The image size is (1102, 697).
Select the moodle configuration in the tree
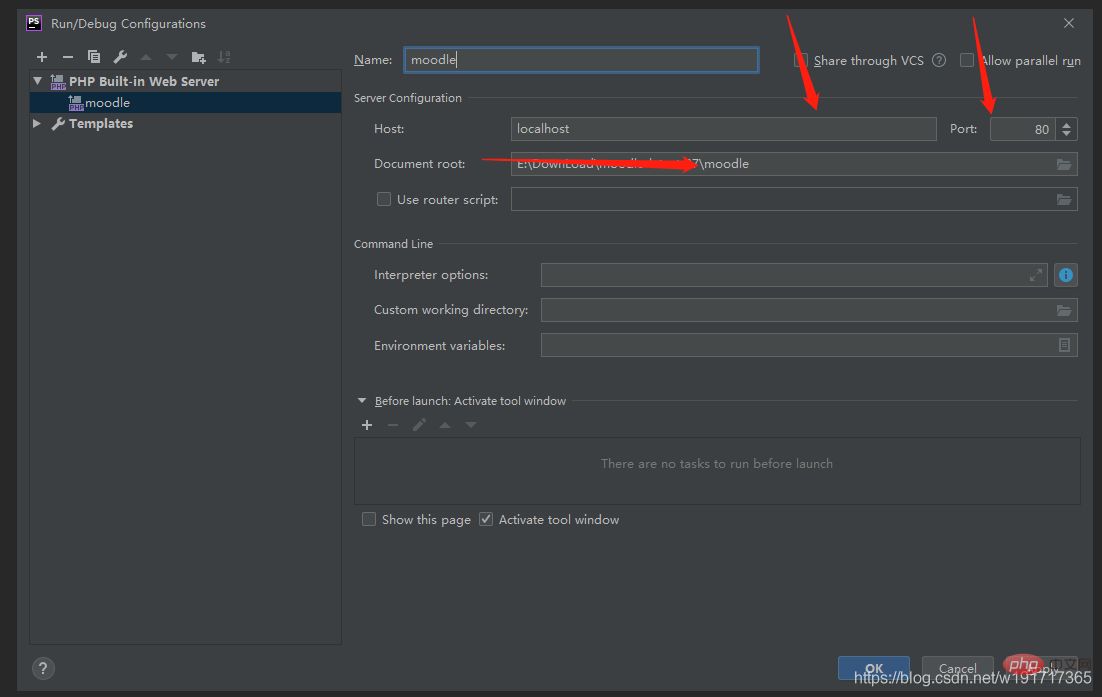186,103
